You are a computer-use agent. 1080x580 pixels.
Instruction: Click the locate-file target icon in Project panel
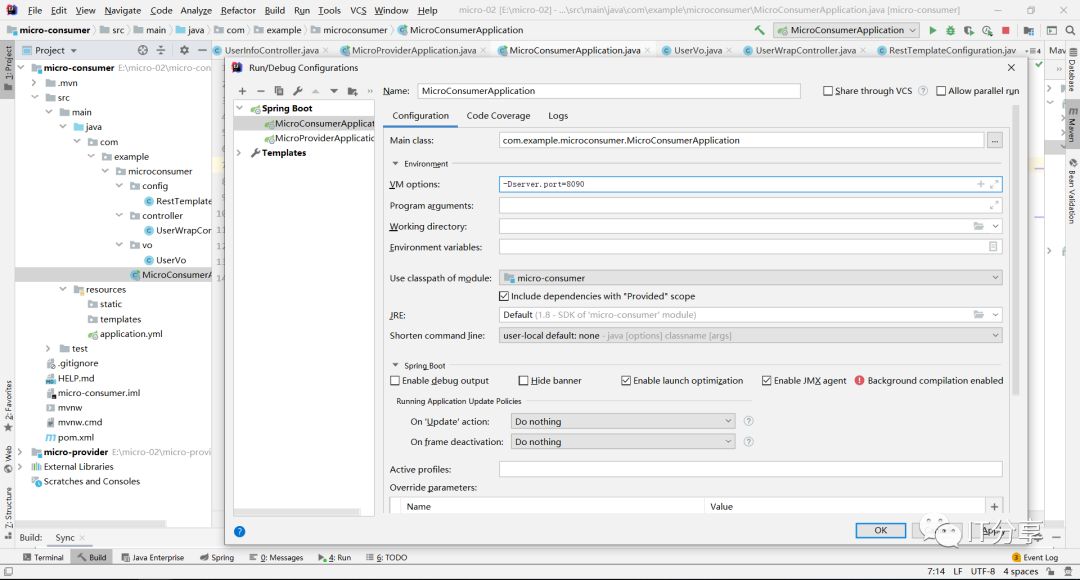click(x=143, y=50)
